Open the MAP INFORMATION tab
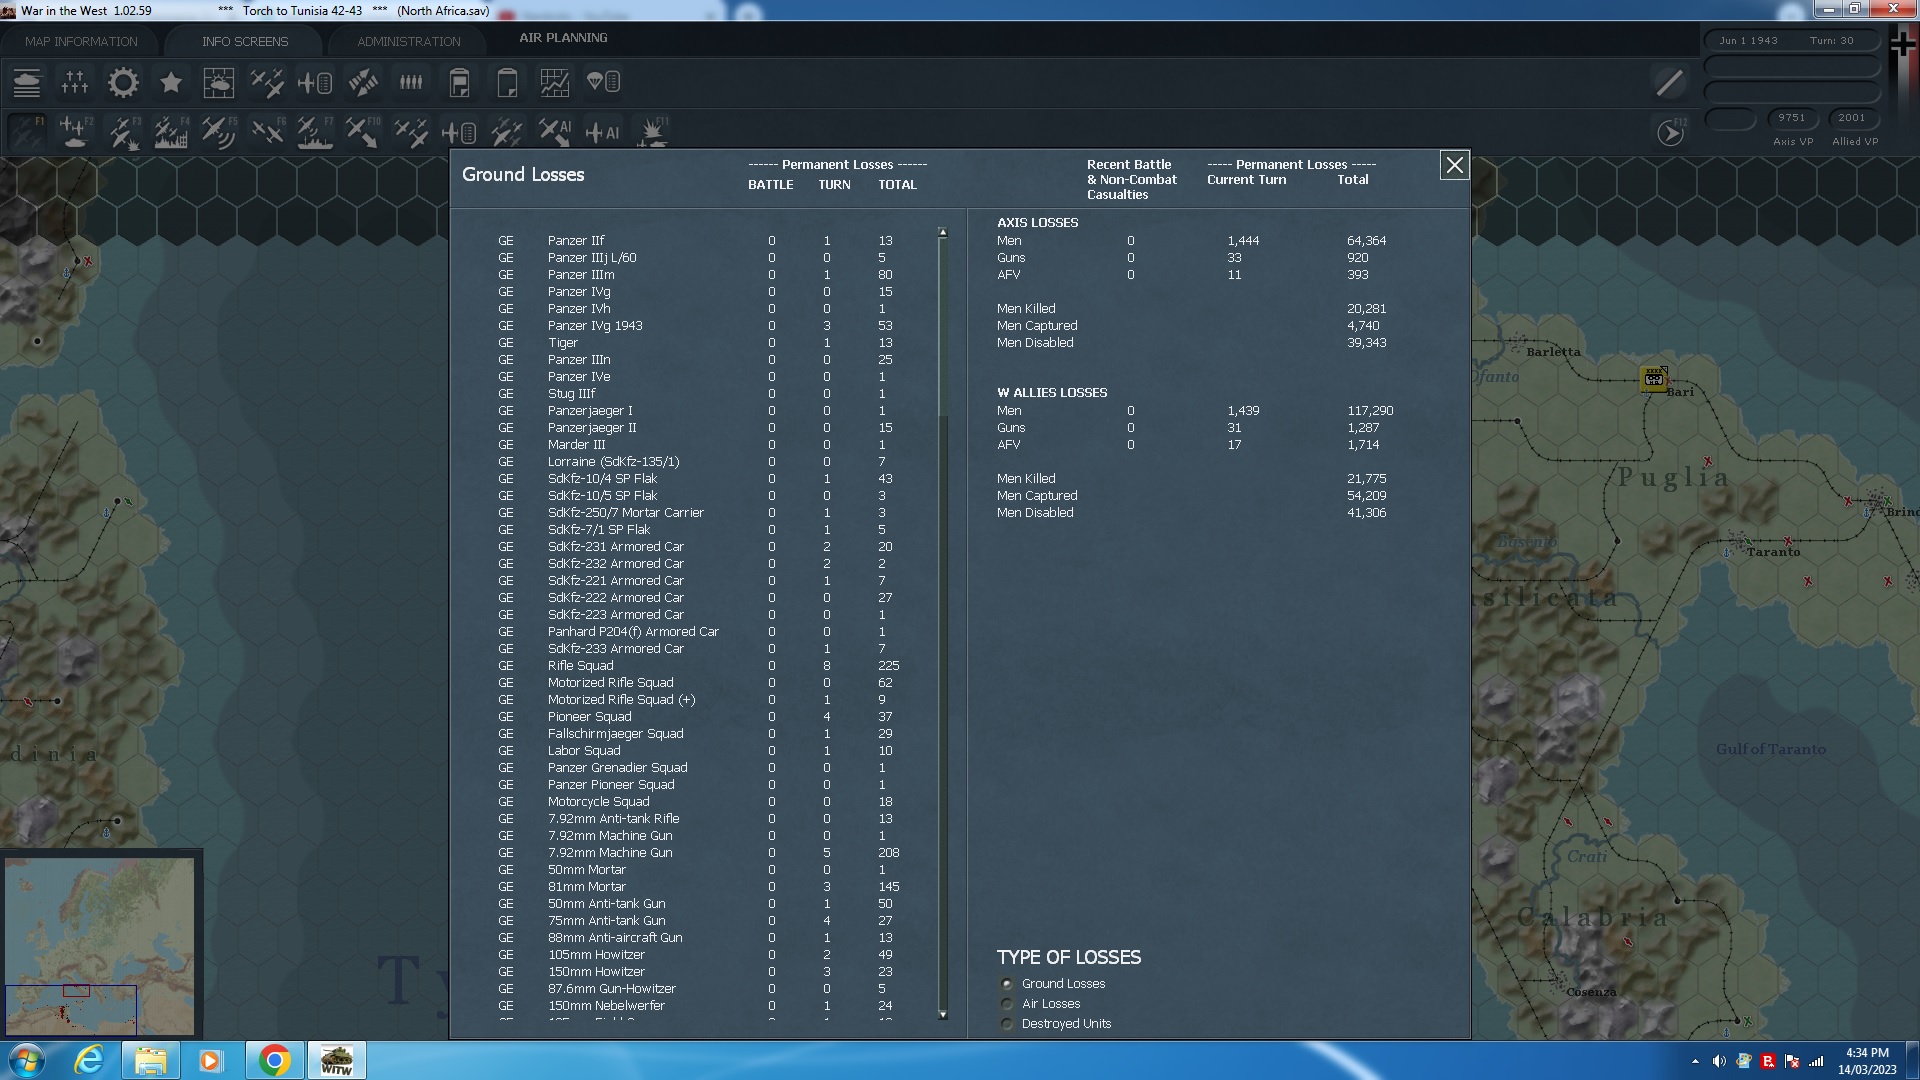Image resolution: width=1920 pixels, height=1080 pixels. 80,41
